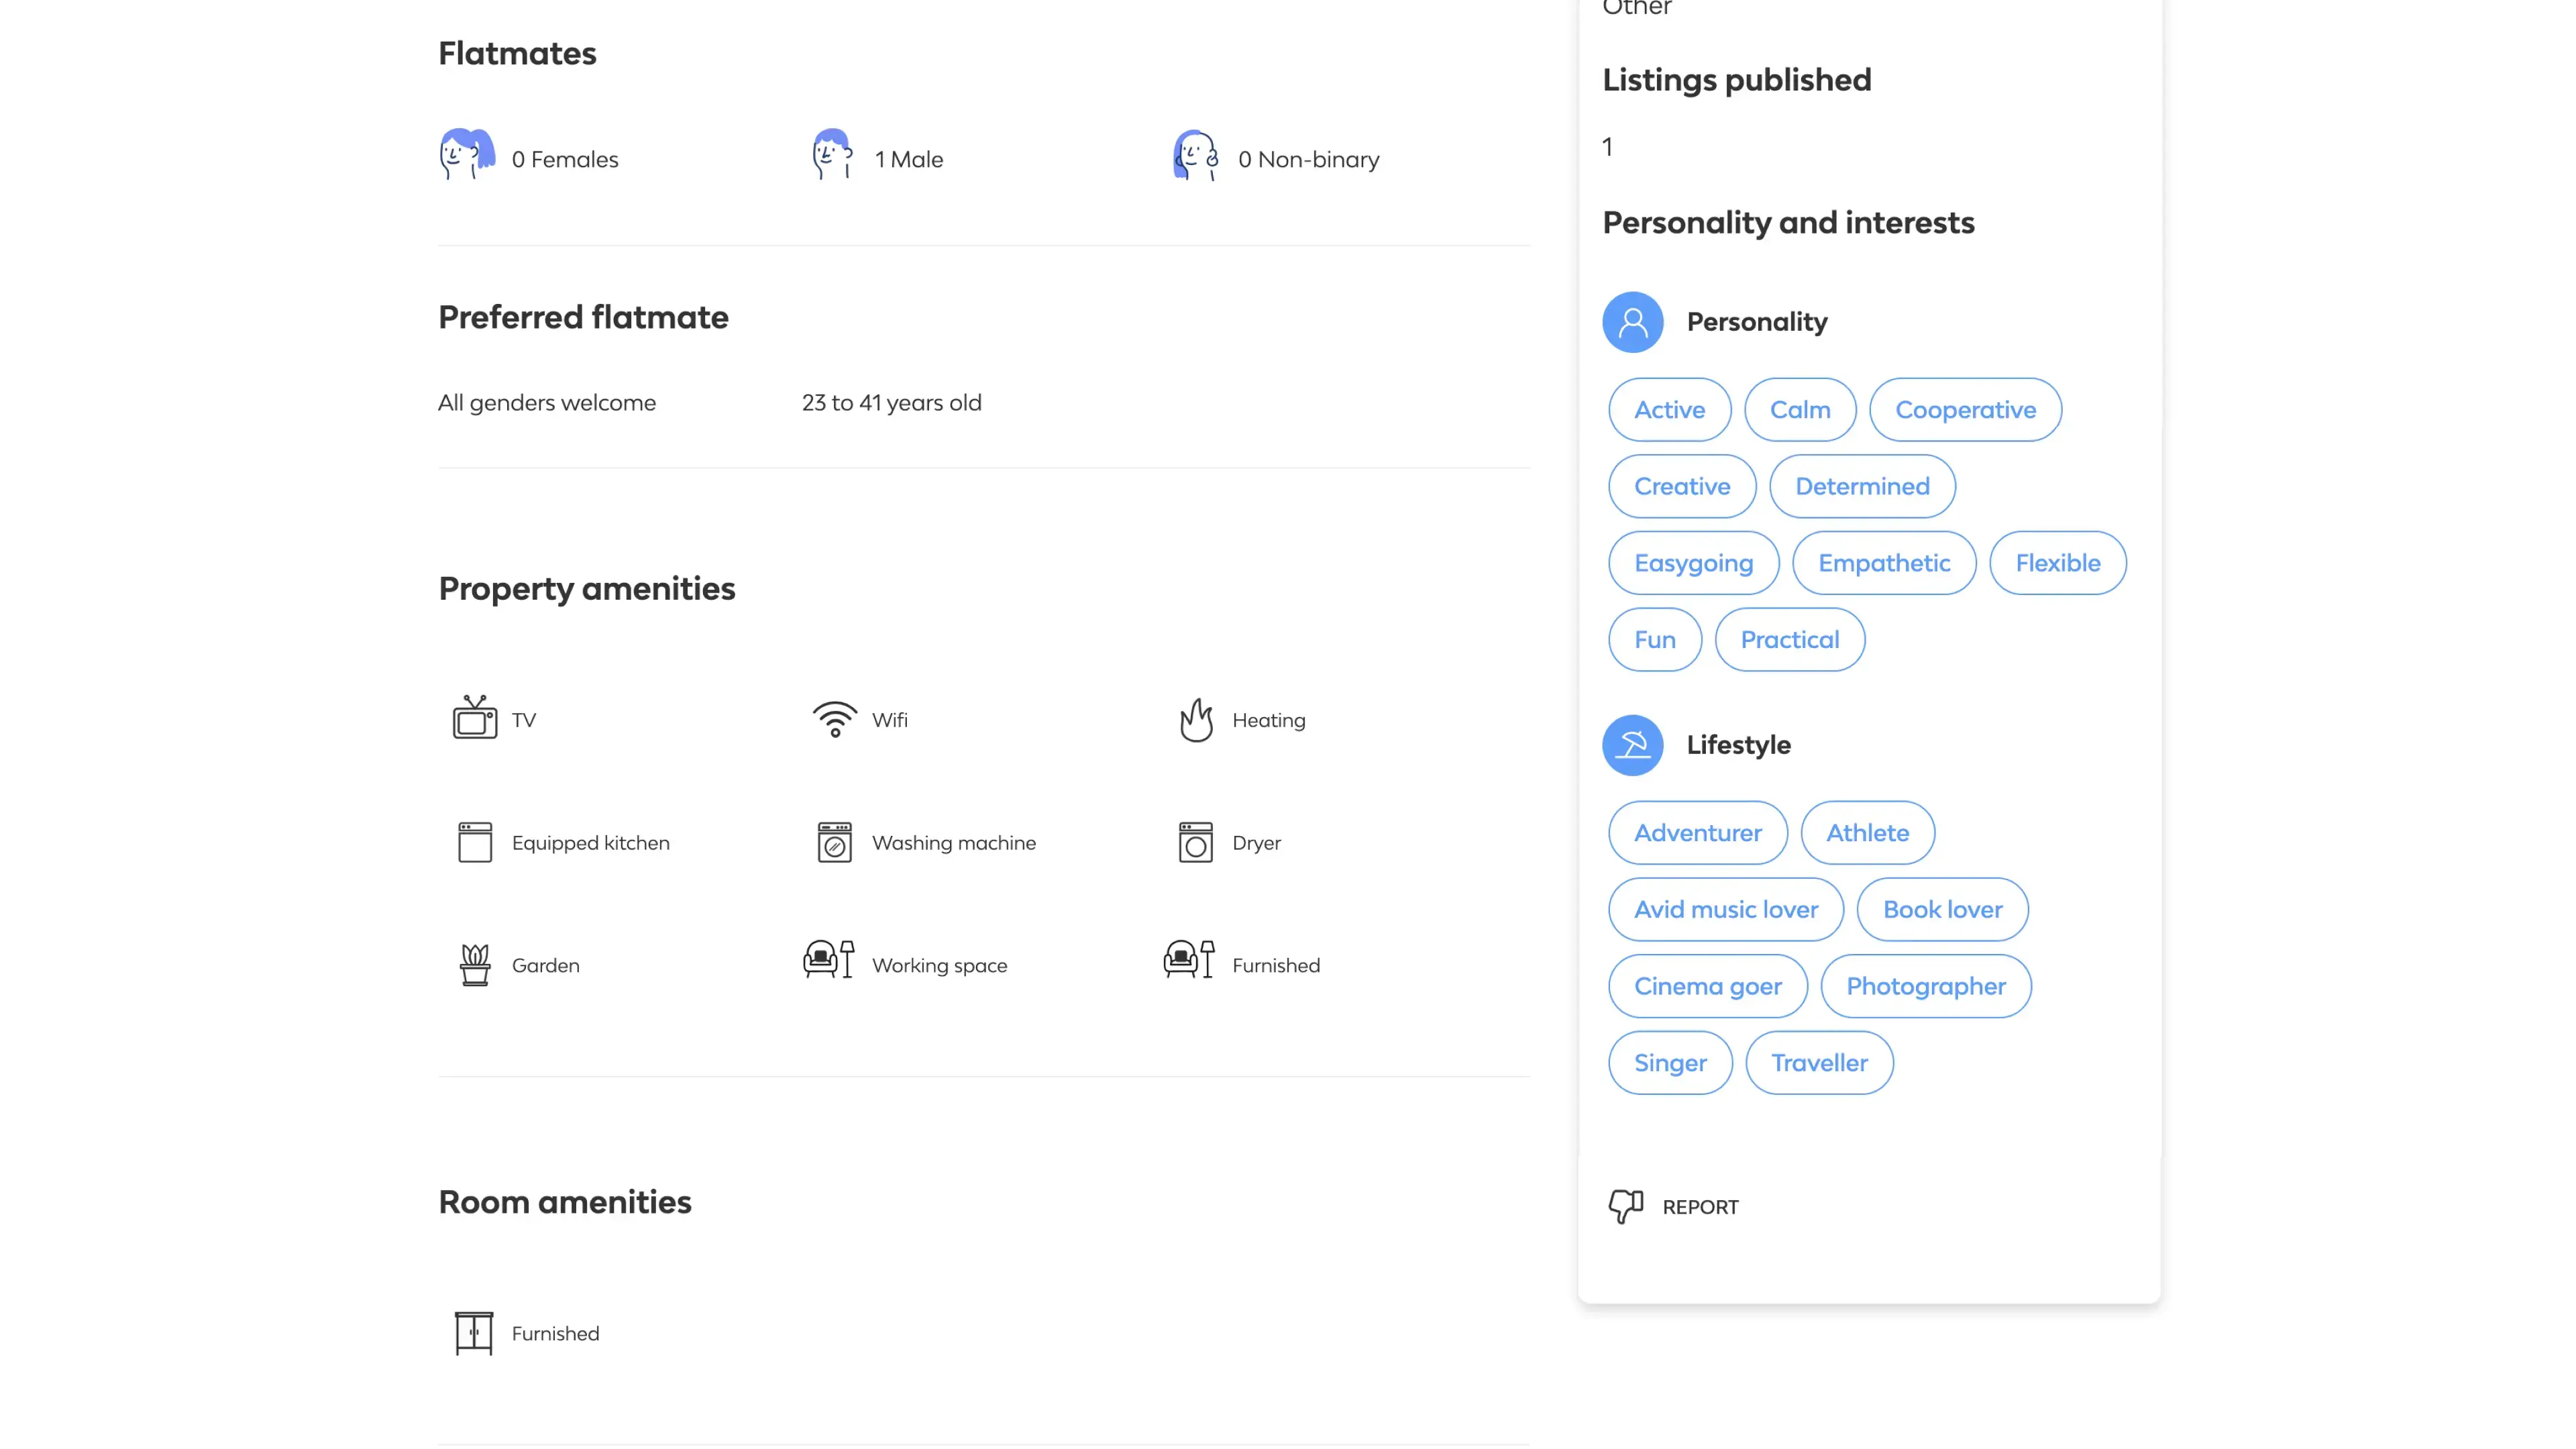Select the Empathetic personality tag
Screen dimensions: 2576x1449
coord(1883,562)
